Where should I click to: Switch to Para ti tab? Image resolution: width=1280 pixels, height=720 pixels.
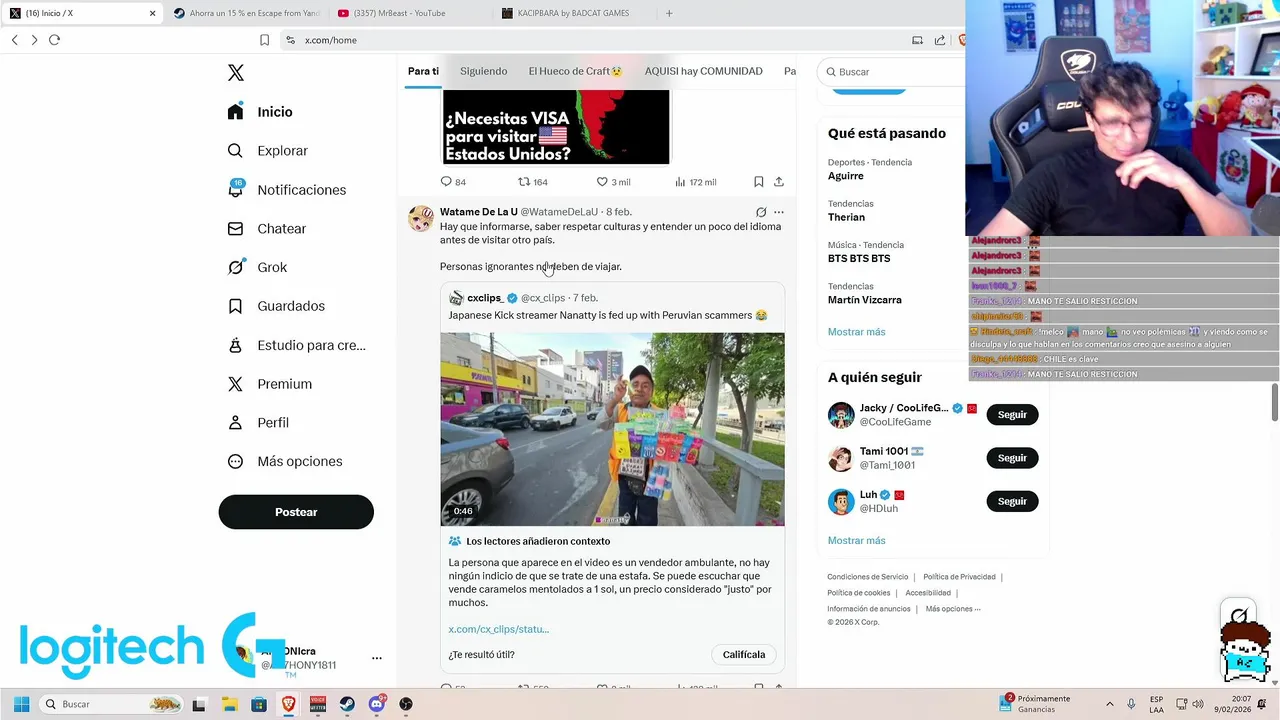[423, 71]
